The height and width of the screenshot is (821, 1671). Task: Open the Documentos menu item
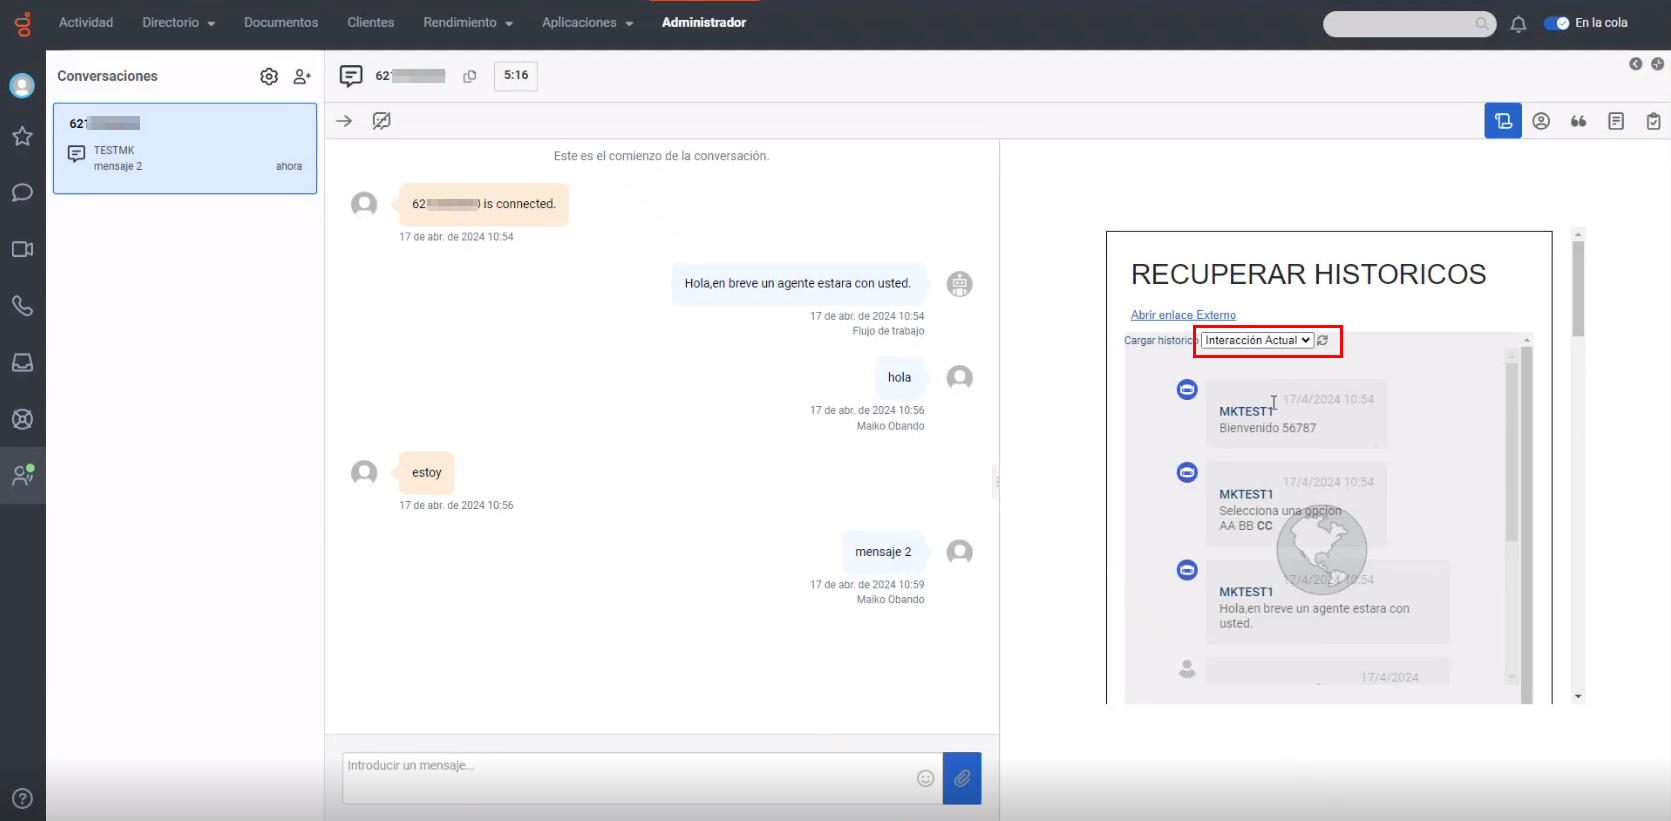pos(281,23)
